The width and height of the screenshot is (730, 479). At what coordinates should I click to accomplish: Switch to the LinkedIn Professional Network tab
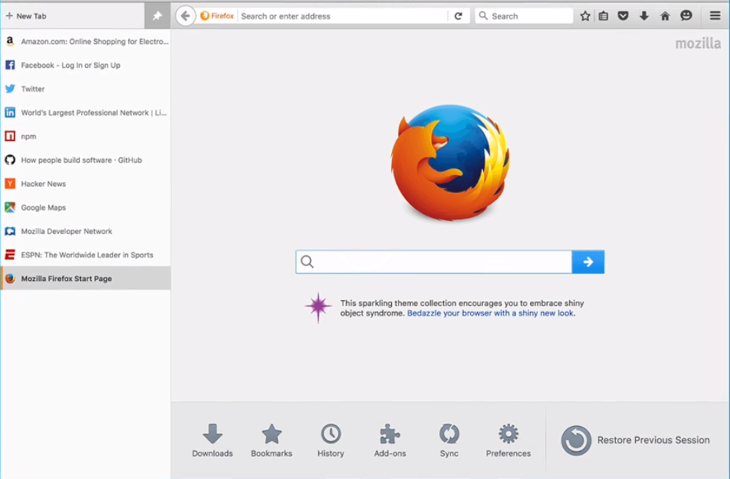[x=86, y=113]
